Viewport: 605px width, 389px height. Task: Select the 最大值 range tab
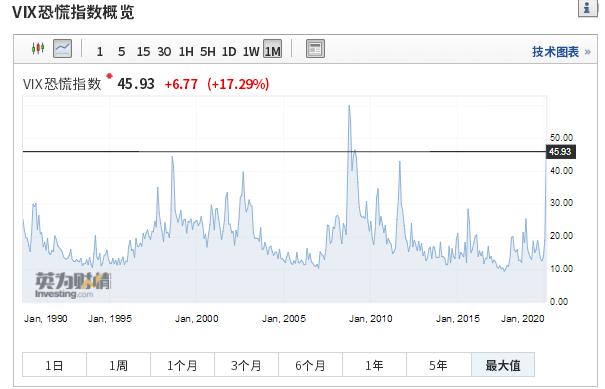(x=503, y=365)
